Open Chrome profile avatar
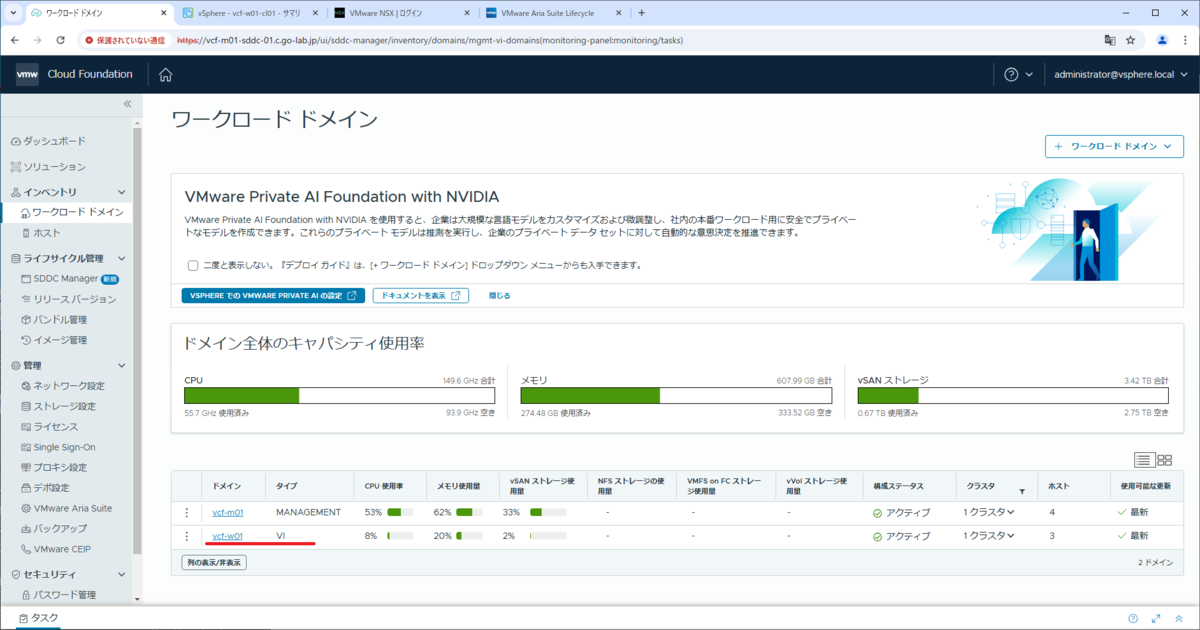Viewport: 1200px width, 630px height. tap(1162, 40)
